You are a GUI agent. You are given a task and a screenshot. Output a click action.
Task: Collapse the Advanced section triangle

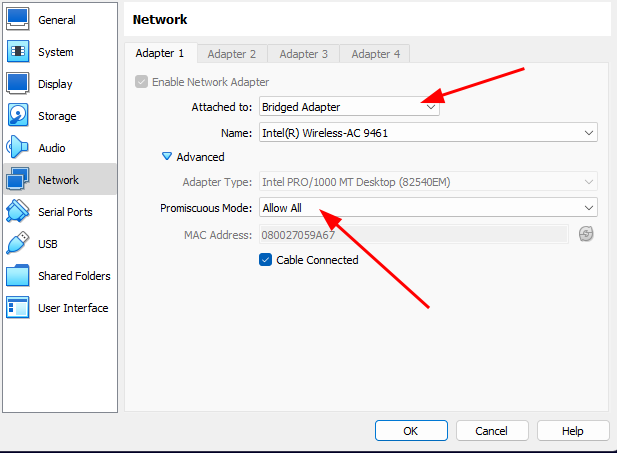point(167,157)
